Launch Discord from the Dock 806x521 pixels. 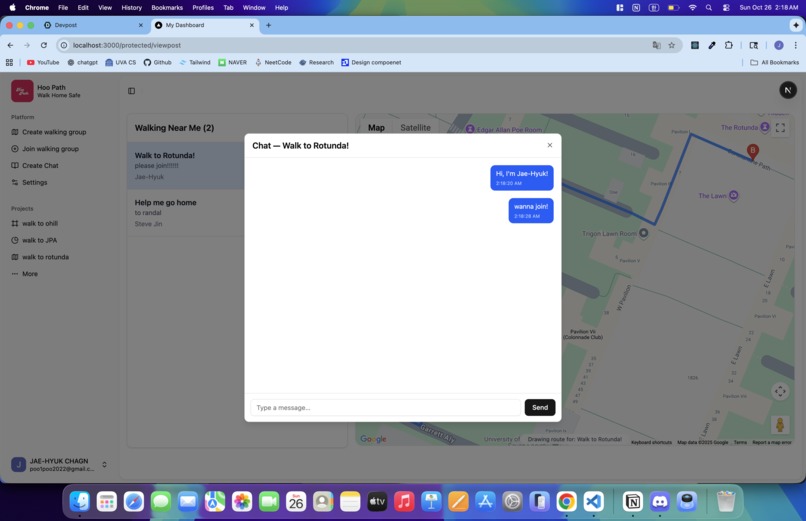tap(660, 501)
